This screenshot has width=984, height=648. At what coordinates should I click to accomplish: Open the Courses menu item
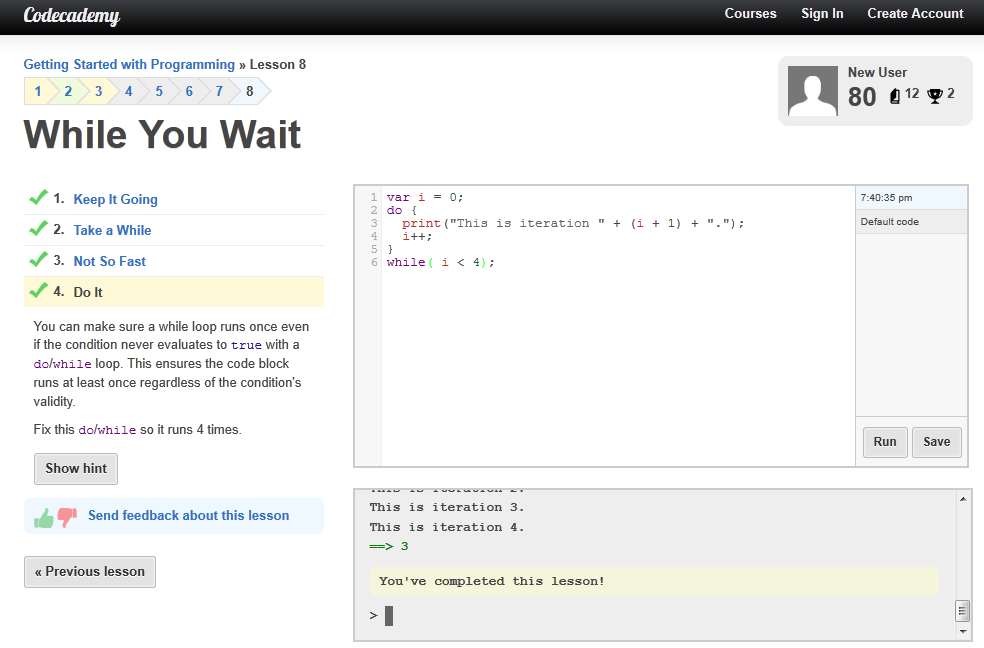point(750,14)
